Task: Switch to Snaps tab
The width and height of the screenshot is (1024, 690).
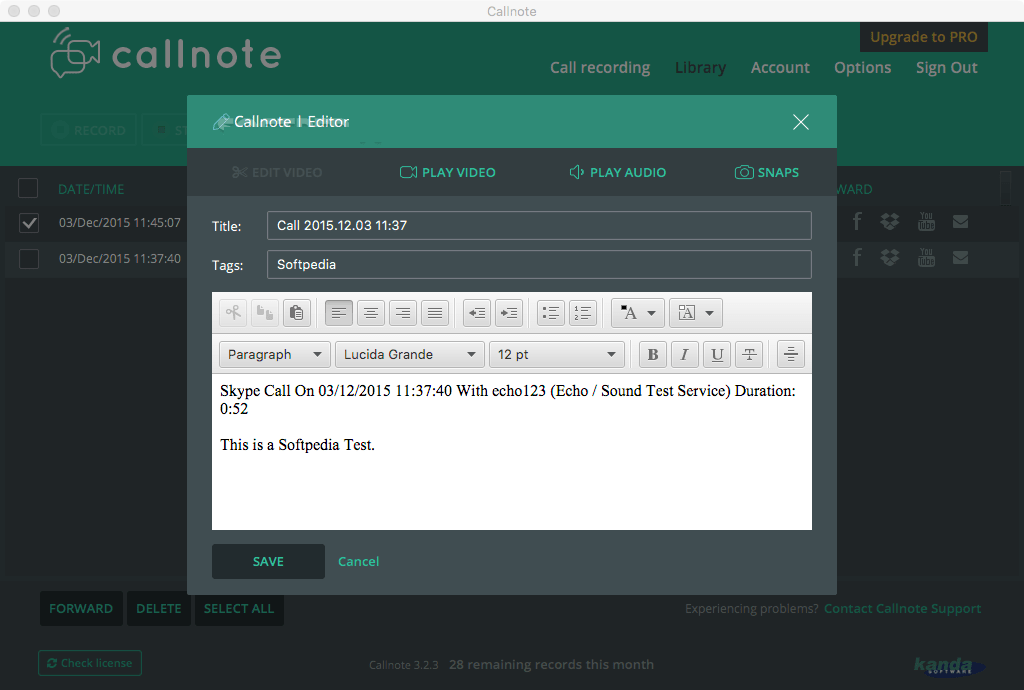Action: coord(767,172)
